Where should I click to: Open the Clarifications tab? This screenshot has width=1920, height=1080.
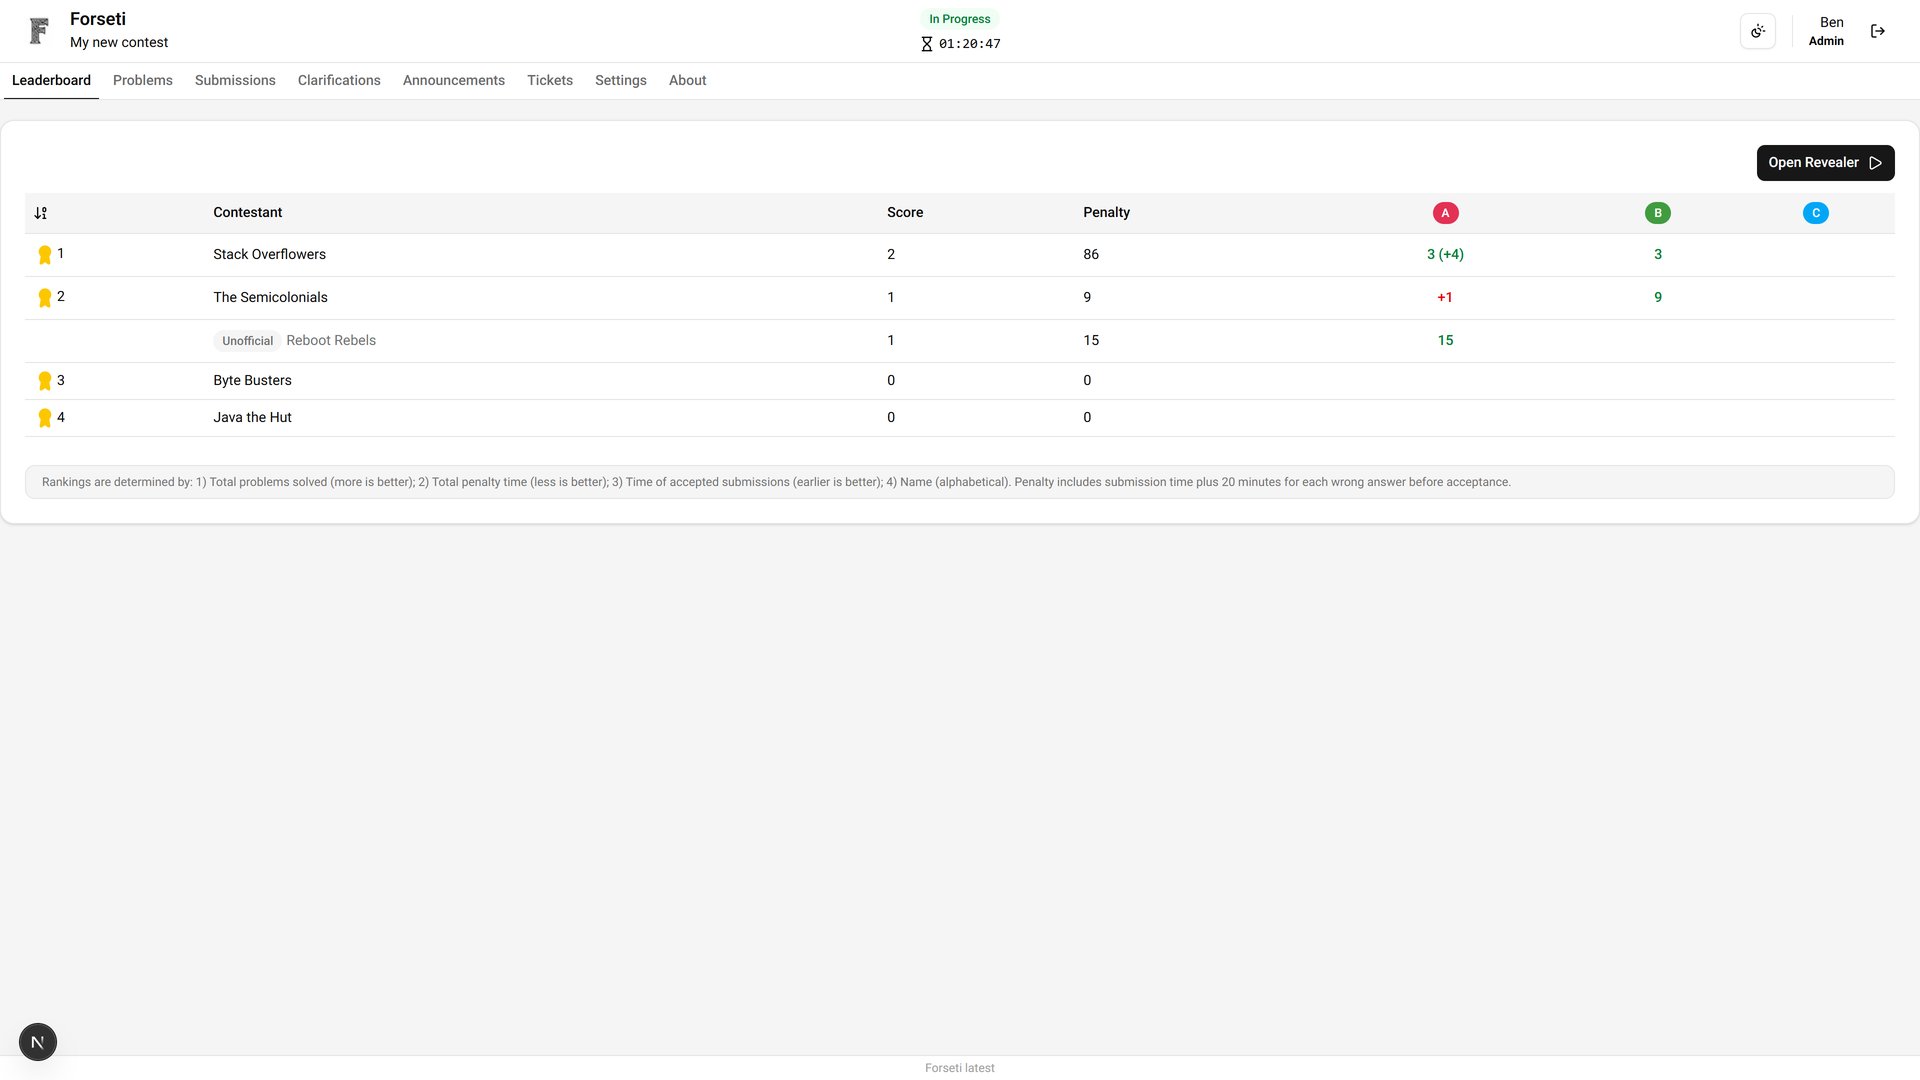point(338,80)
